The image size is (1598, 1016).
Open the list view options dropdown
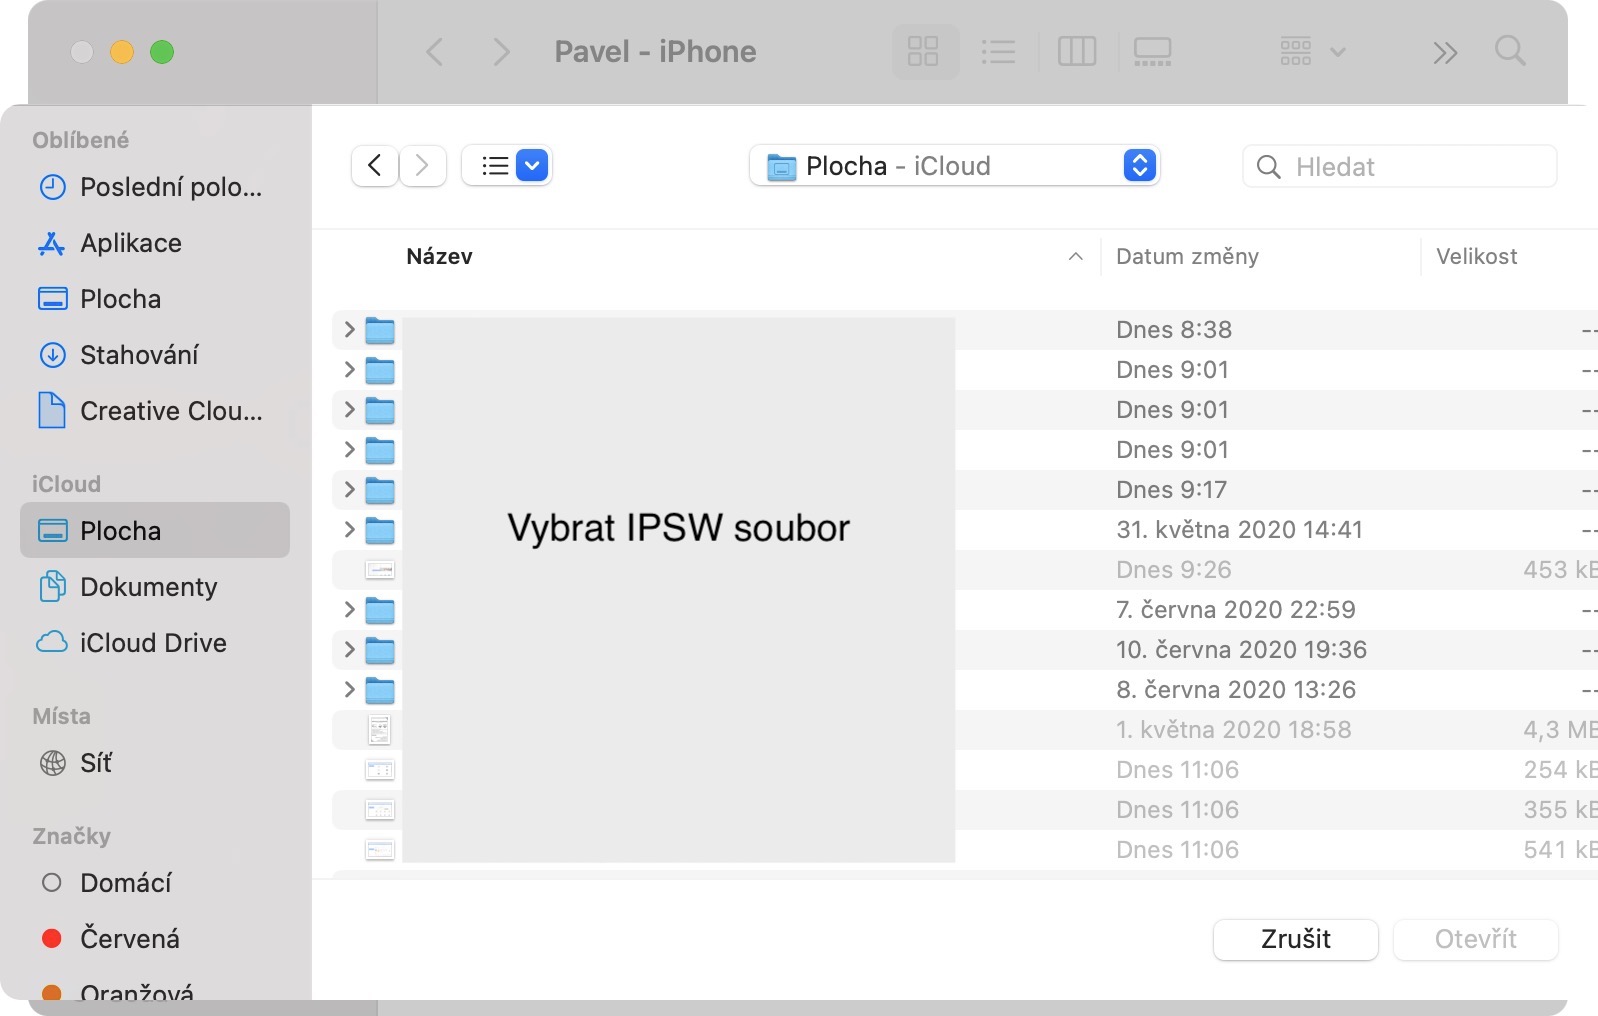(x=507, y=165)
